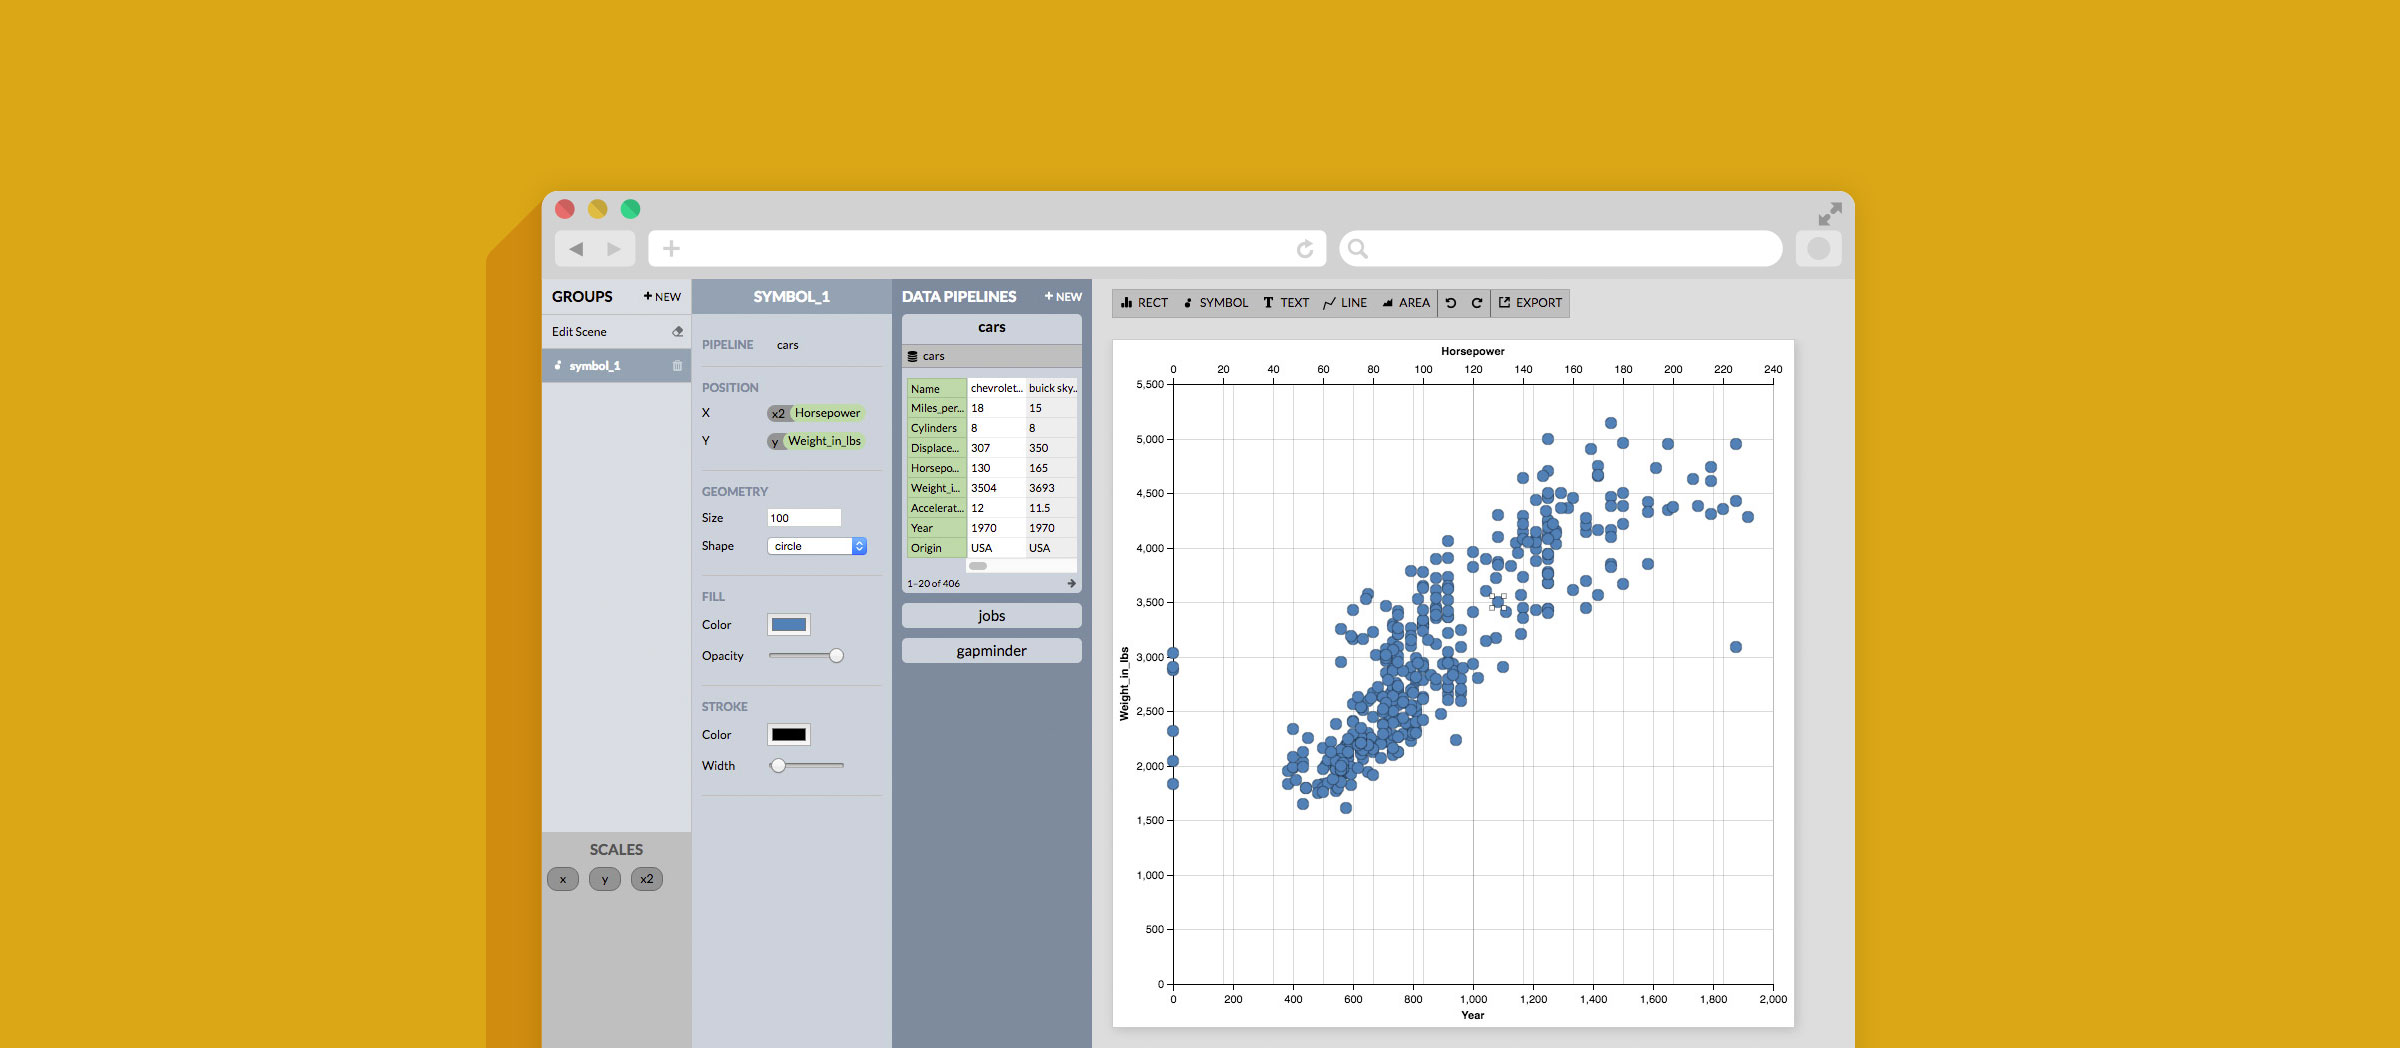Expand the gapminder data pipeline

991,651
